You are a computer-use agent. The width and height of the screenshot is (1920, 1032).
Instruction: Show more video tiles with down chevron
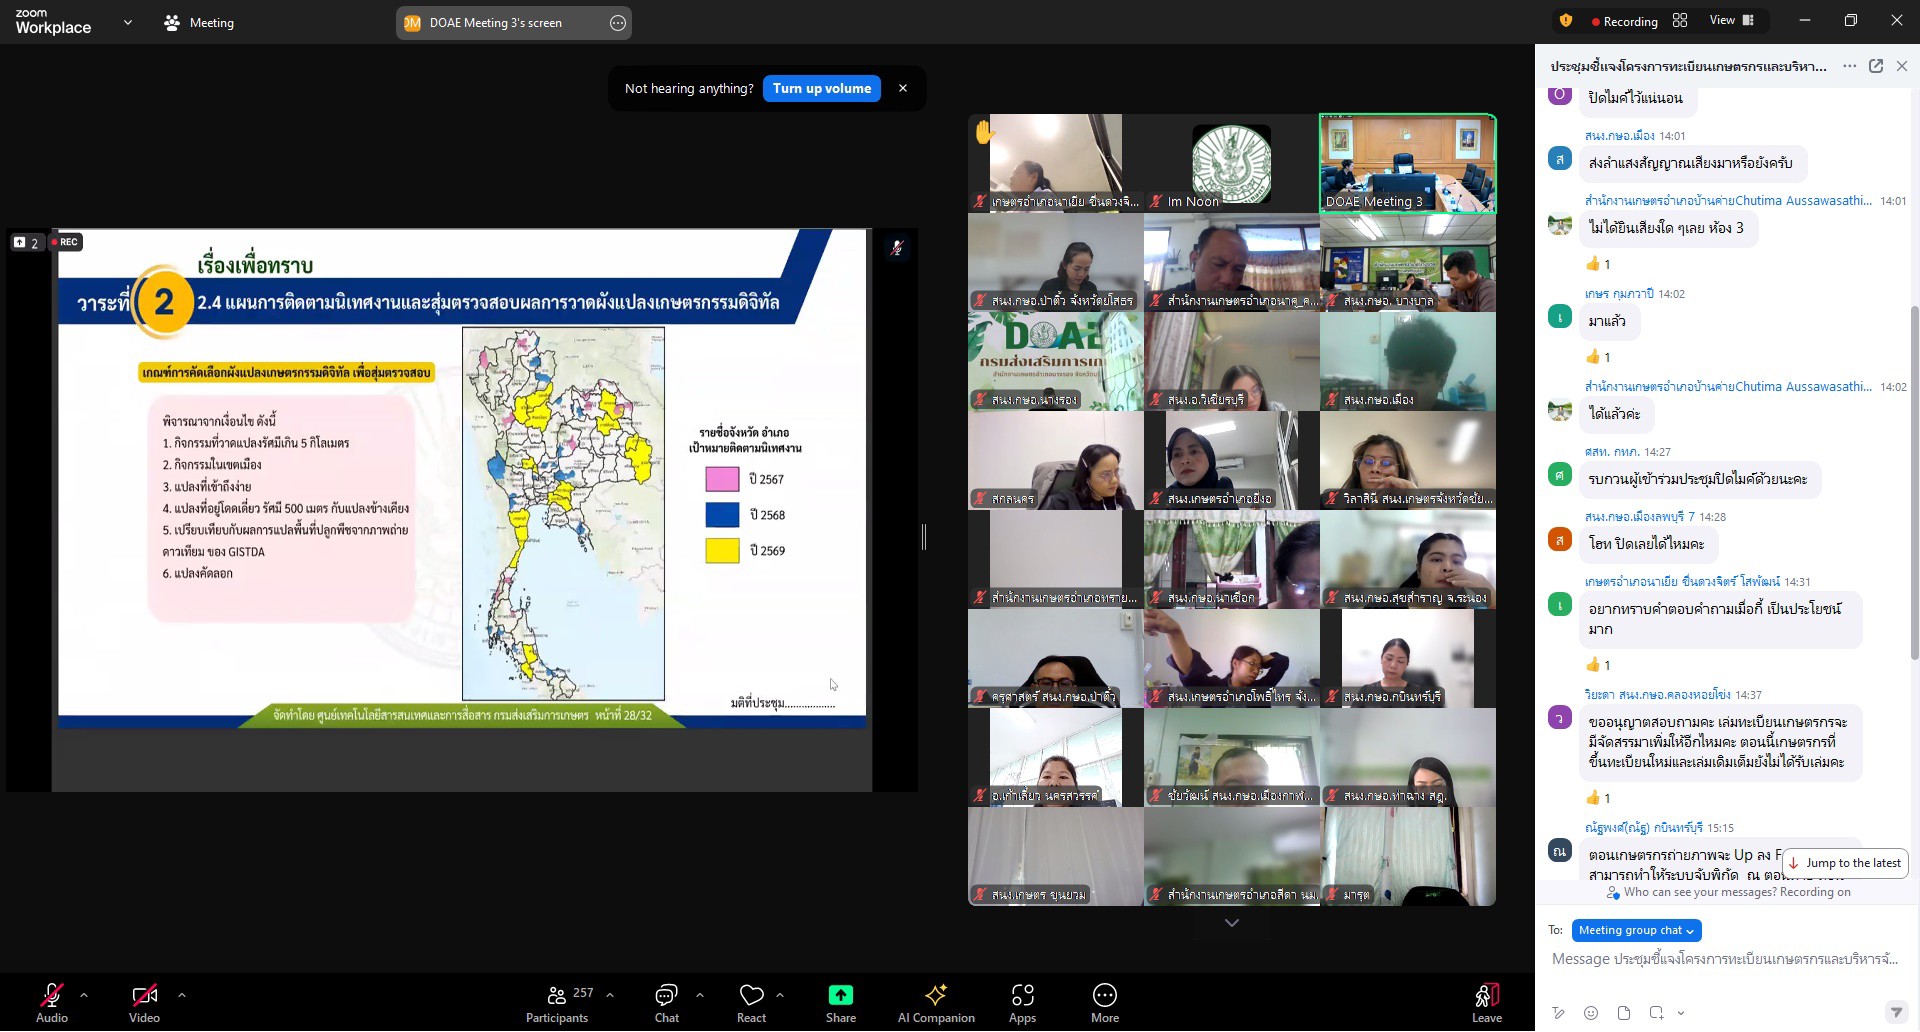click(x=1232, y=923)
